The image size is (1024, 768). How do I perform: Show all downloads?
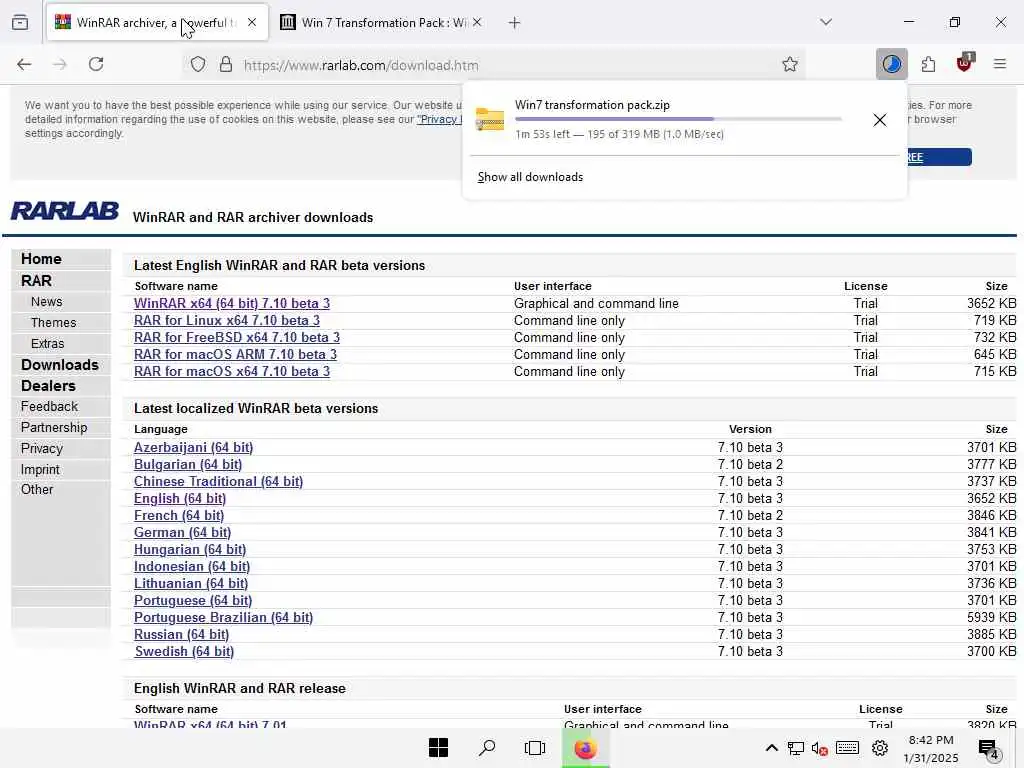pos(530,177)
